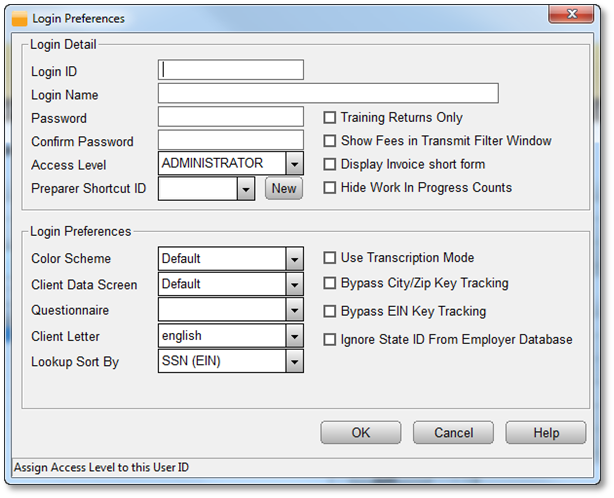
Task: Change Client Letter language dropdown
Action: 294,336
